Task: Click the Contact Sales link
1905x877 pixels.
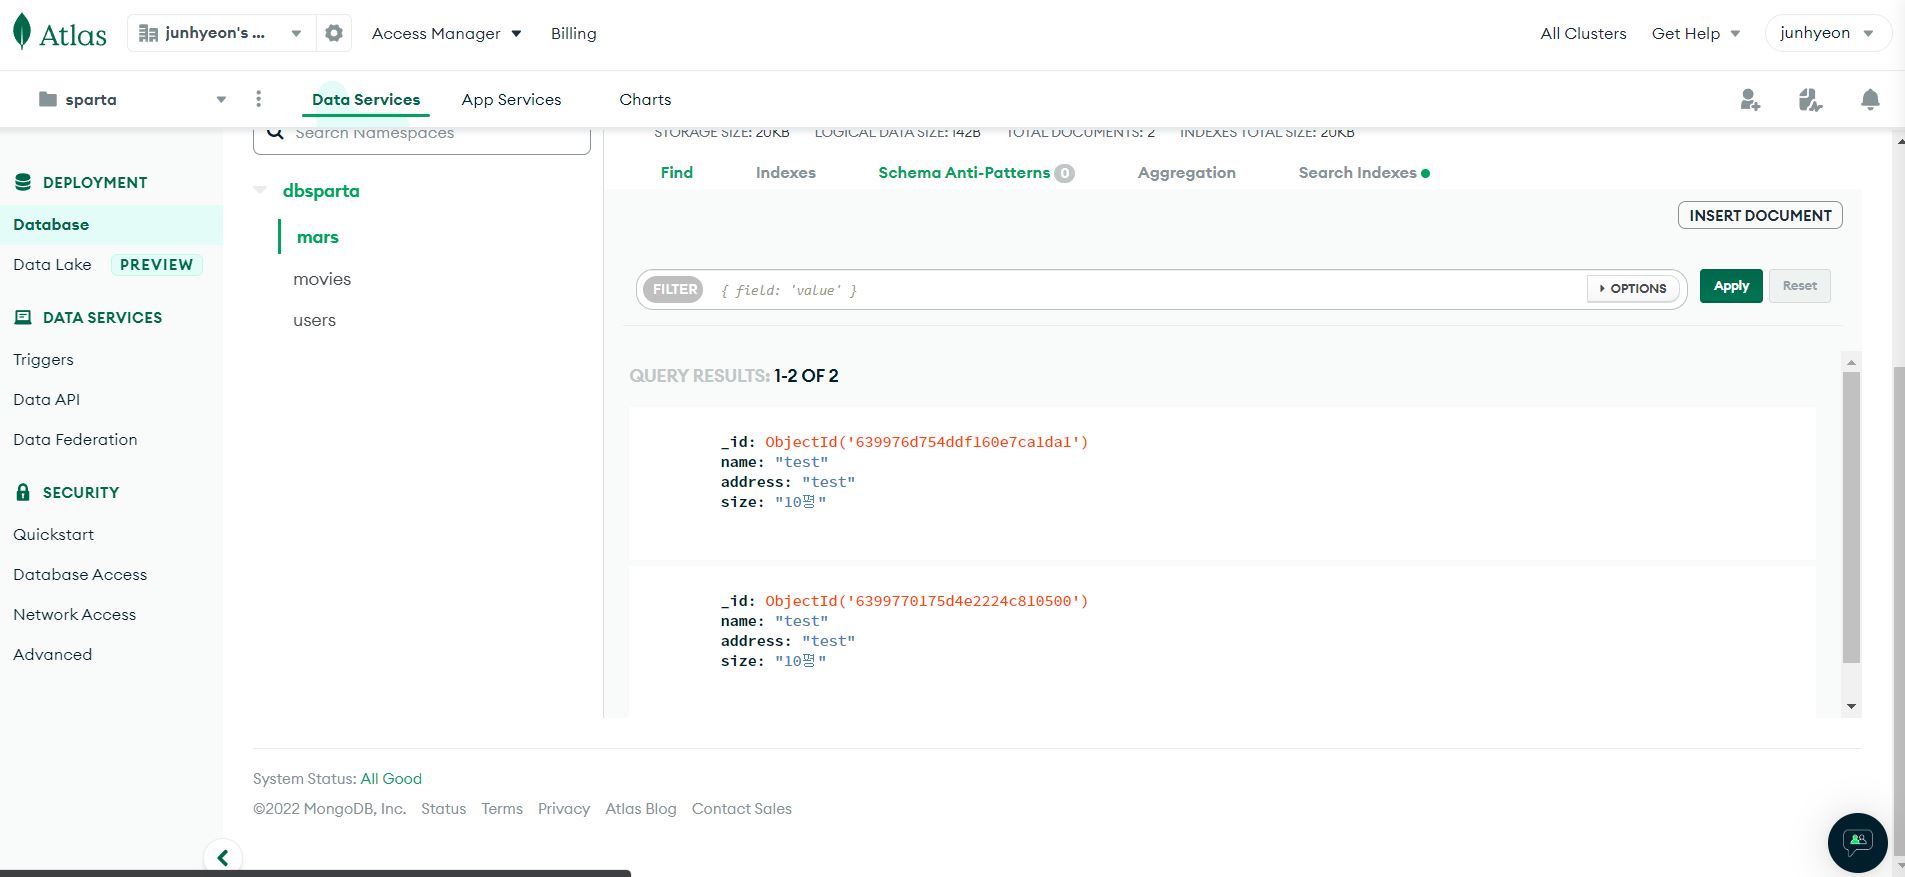Action: coord(742,808)
